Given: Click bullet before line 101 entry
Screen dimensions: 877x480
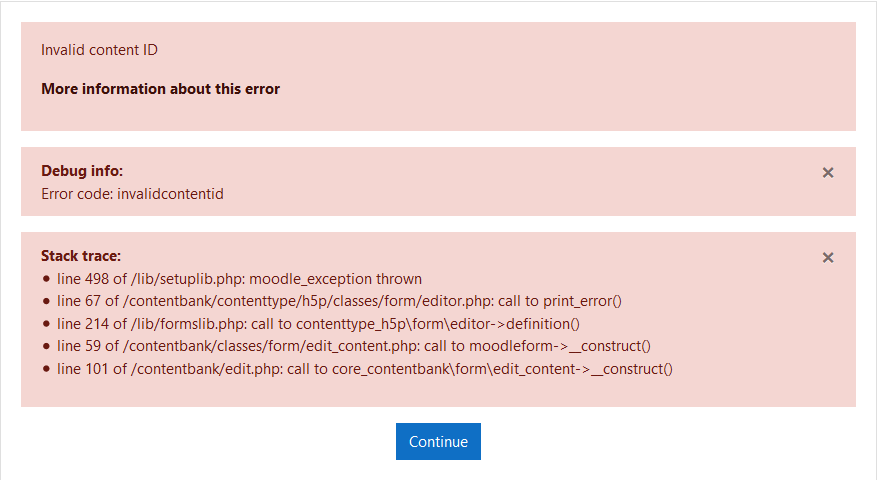Looking at the screenshot, I should click(46, 369).
